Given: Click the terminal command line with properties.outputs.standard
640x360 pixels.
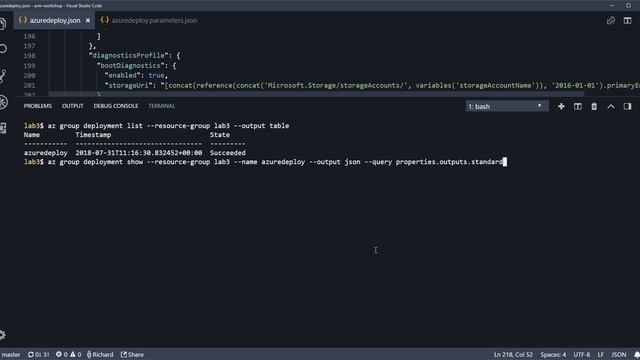Looking at the screenshot, I should [265, 162].
